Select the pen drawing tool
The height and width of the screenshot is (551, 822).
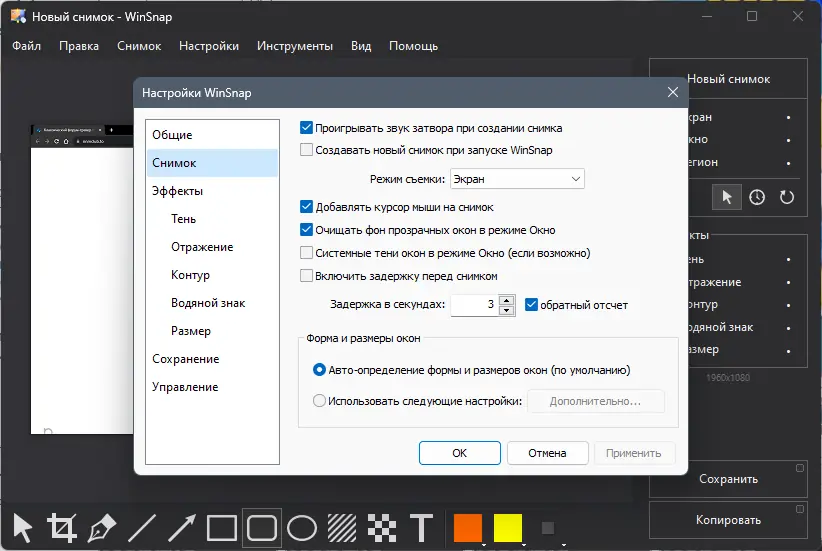coord(102,527)
